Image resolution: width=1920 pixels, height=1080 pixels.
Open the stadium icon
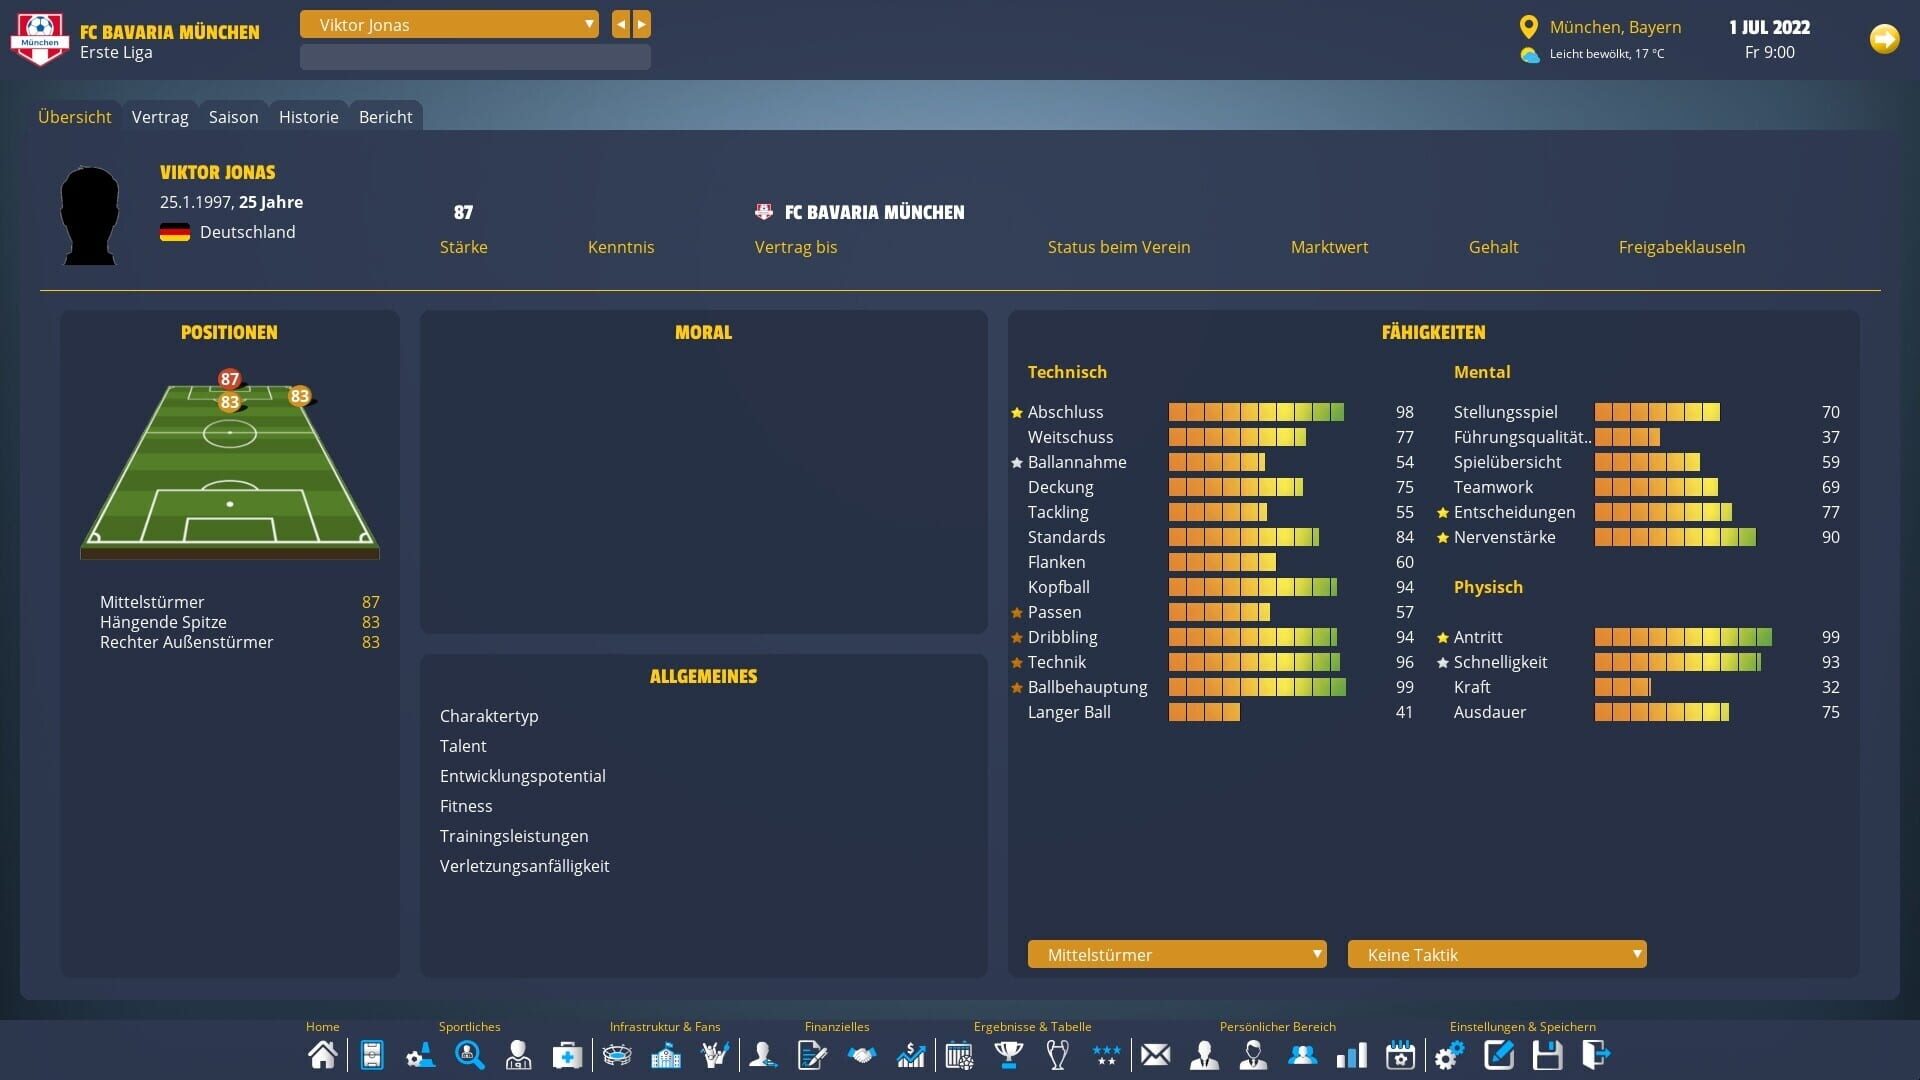pyautogui.click(x=617, y=1055)
